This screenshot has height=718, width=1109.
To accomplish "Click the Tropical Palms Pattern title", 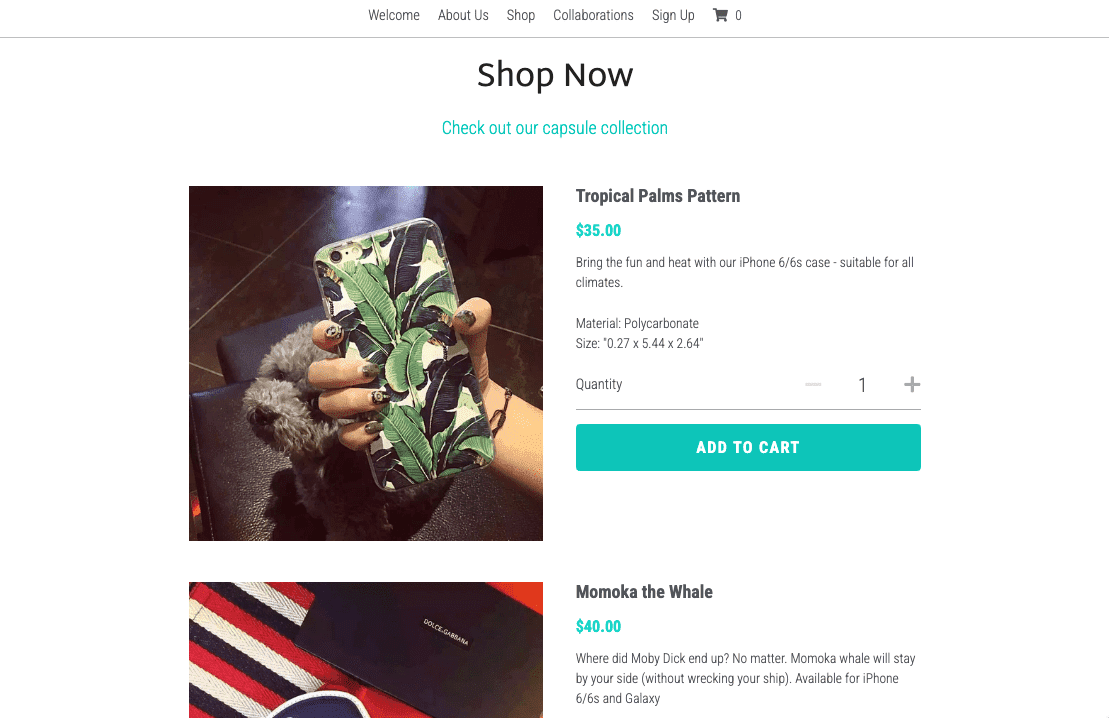I will [658, 196].
